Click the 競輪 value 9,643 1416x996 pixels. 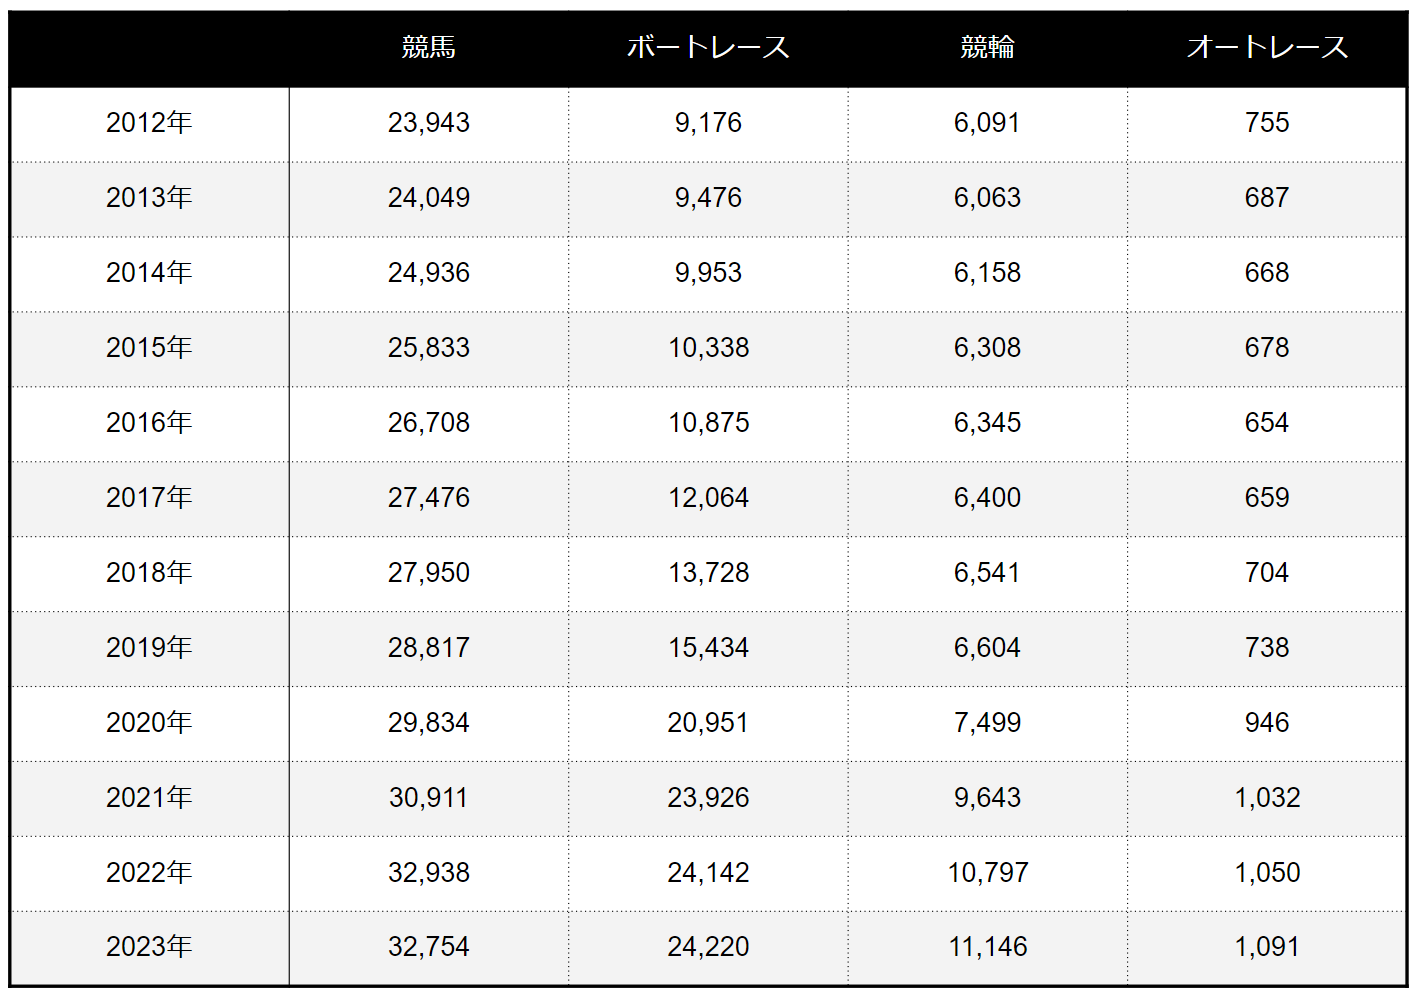987,797
